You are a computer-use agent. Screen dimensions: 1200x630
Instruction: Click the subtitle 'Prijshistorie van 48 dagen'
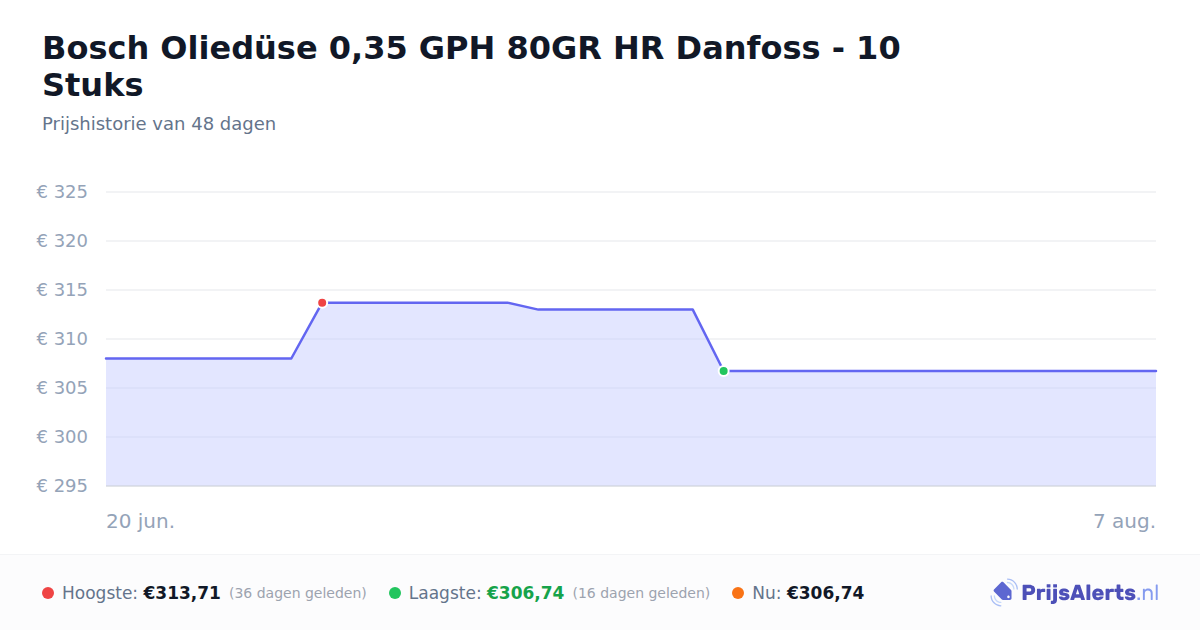point(159,124)
